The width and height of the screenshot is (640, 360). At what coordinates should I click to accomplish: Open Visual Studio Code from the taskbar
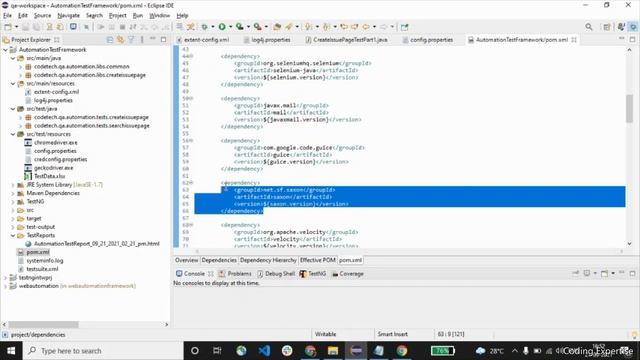click(264, 351)
